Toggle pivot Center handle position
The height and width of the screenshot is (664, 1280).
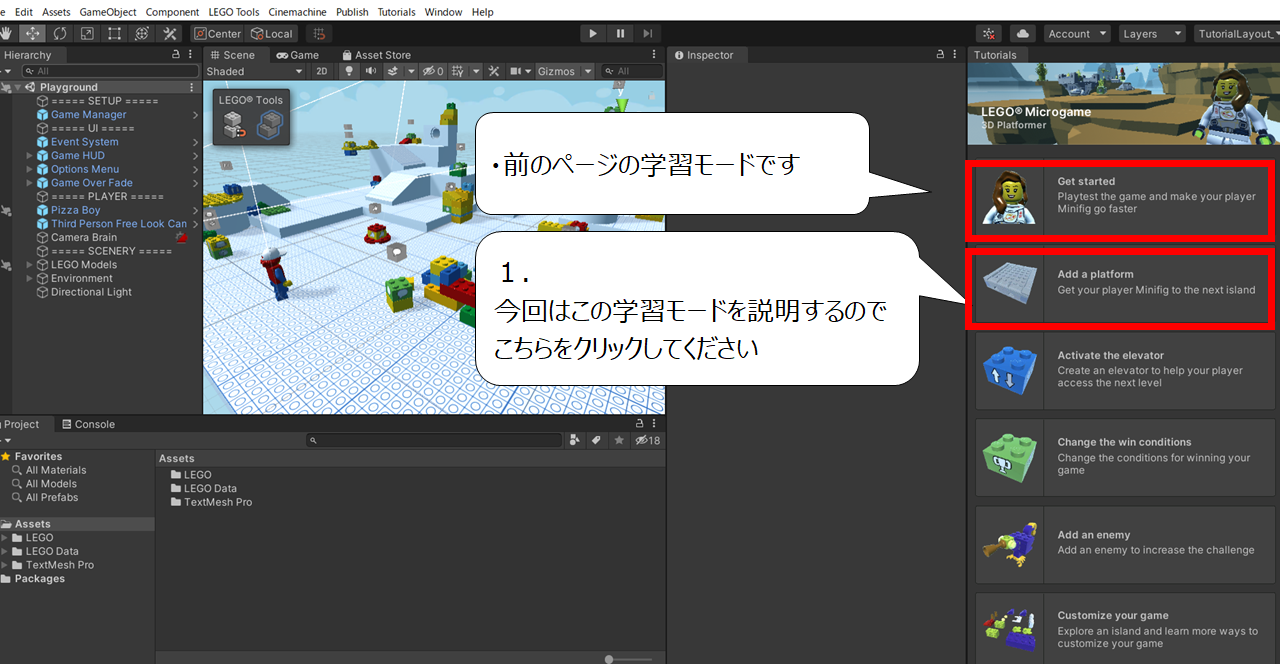click(217, 33)
